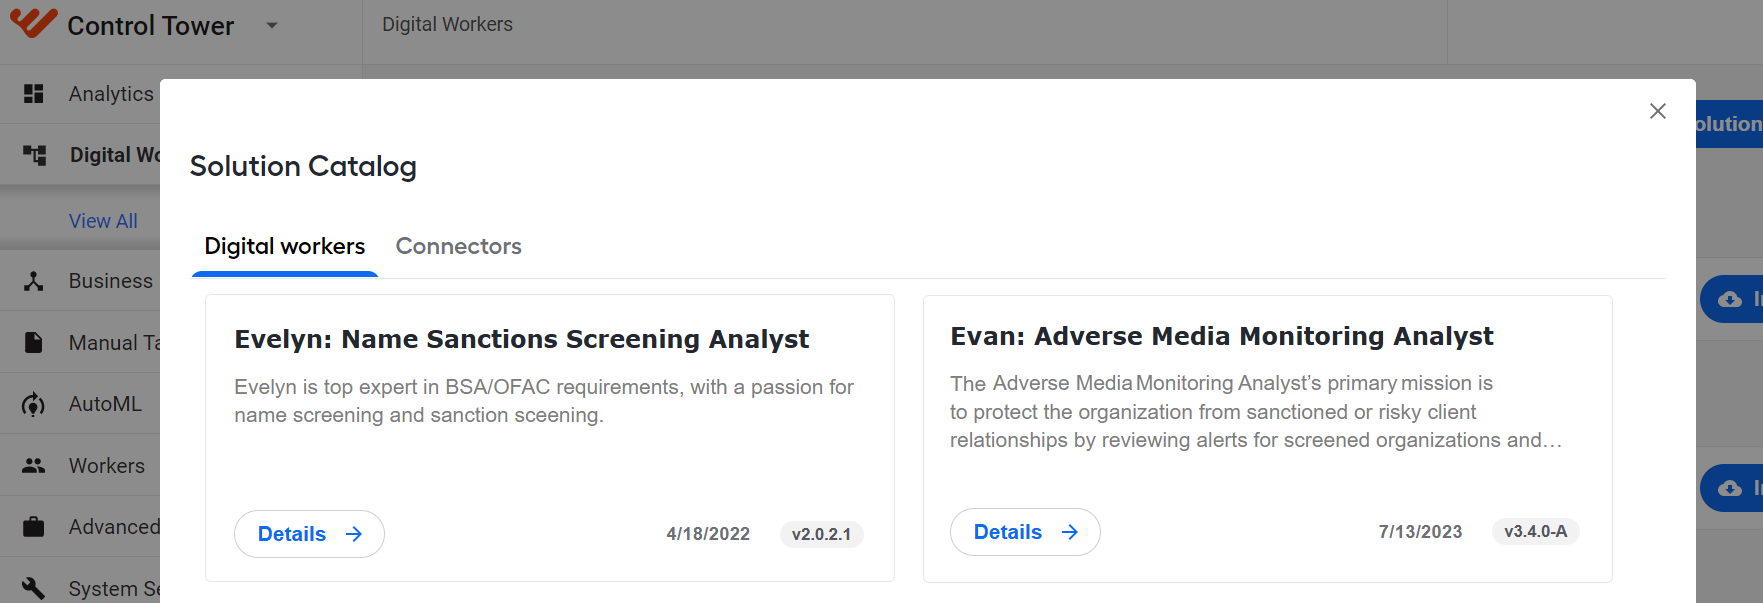Click the Advanced briefcase icon
1763x603 pixels.
click(x=34, y=527)
